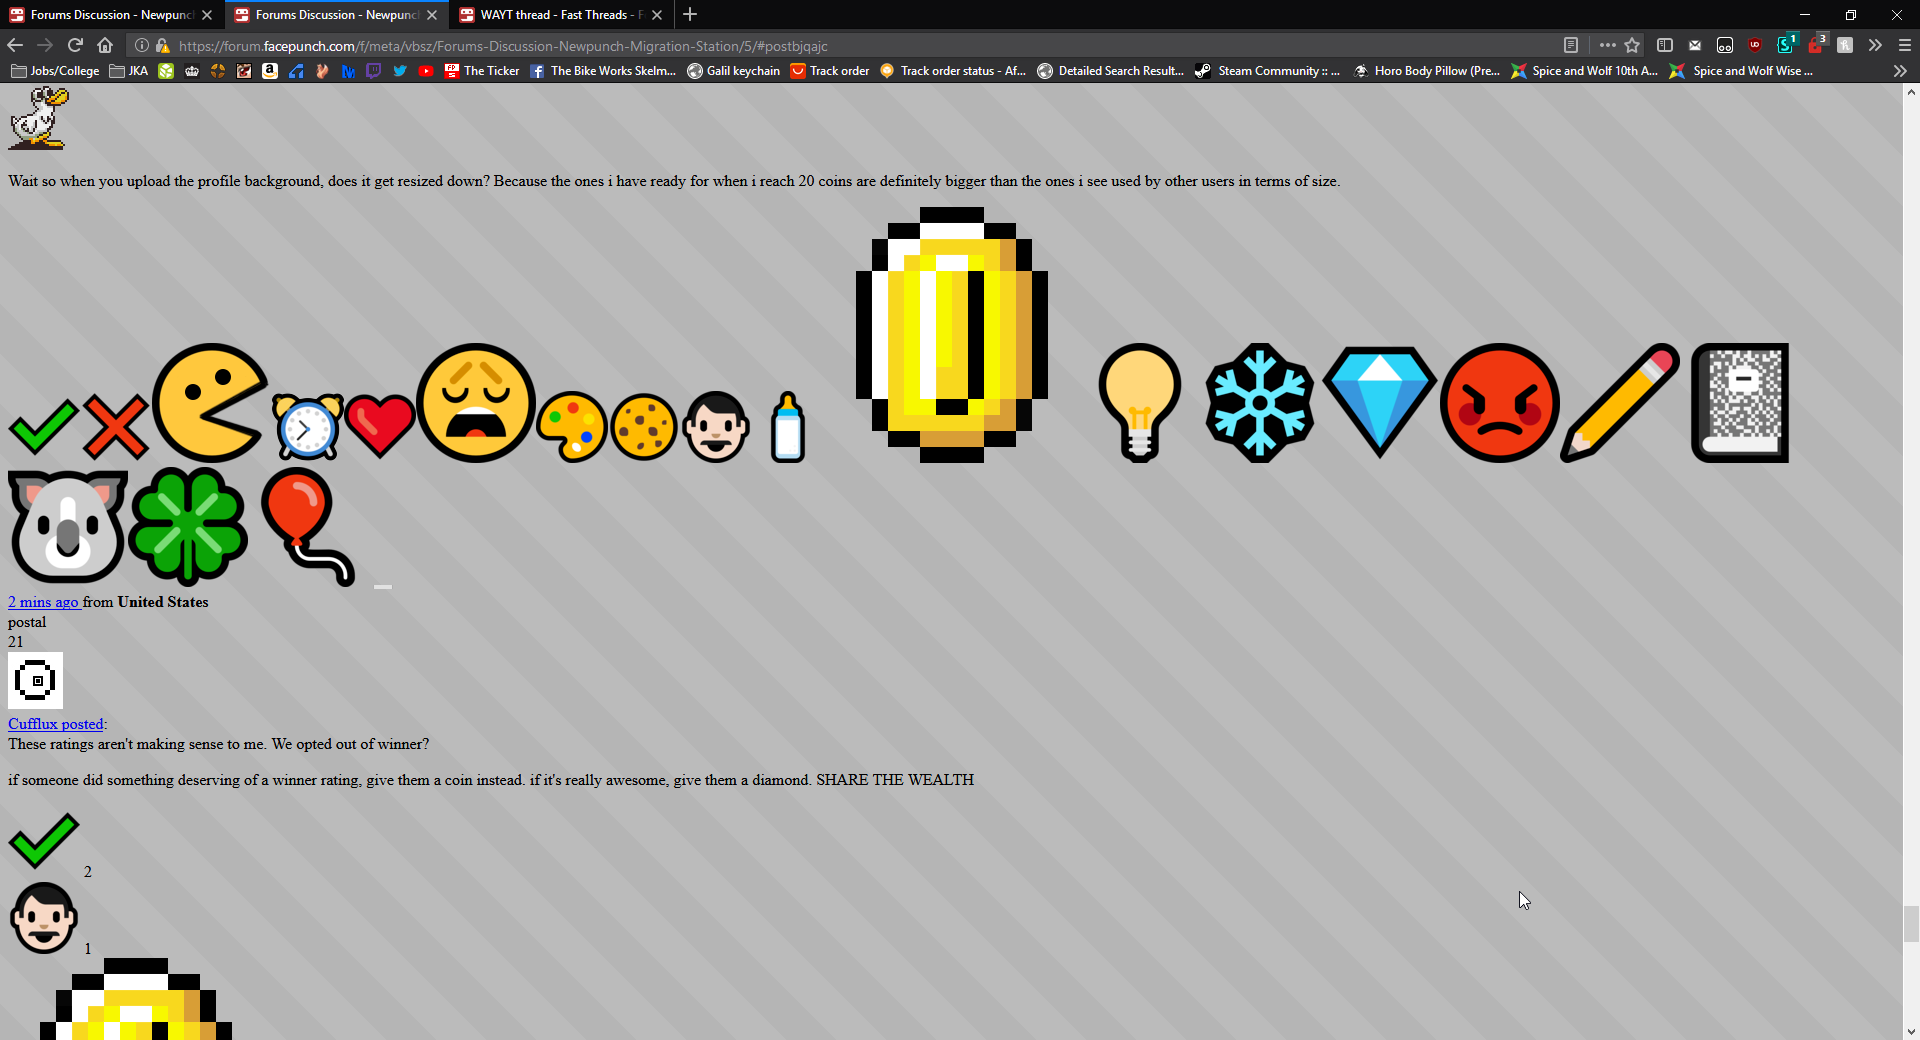Screen dimensions: 1920x1040
Task: Switch to first Forums Discussion tab
Action: coord(112,15)
